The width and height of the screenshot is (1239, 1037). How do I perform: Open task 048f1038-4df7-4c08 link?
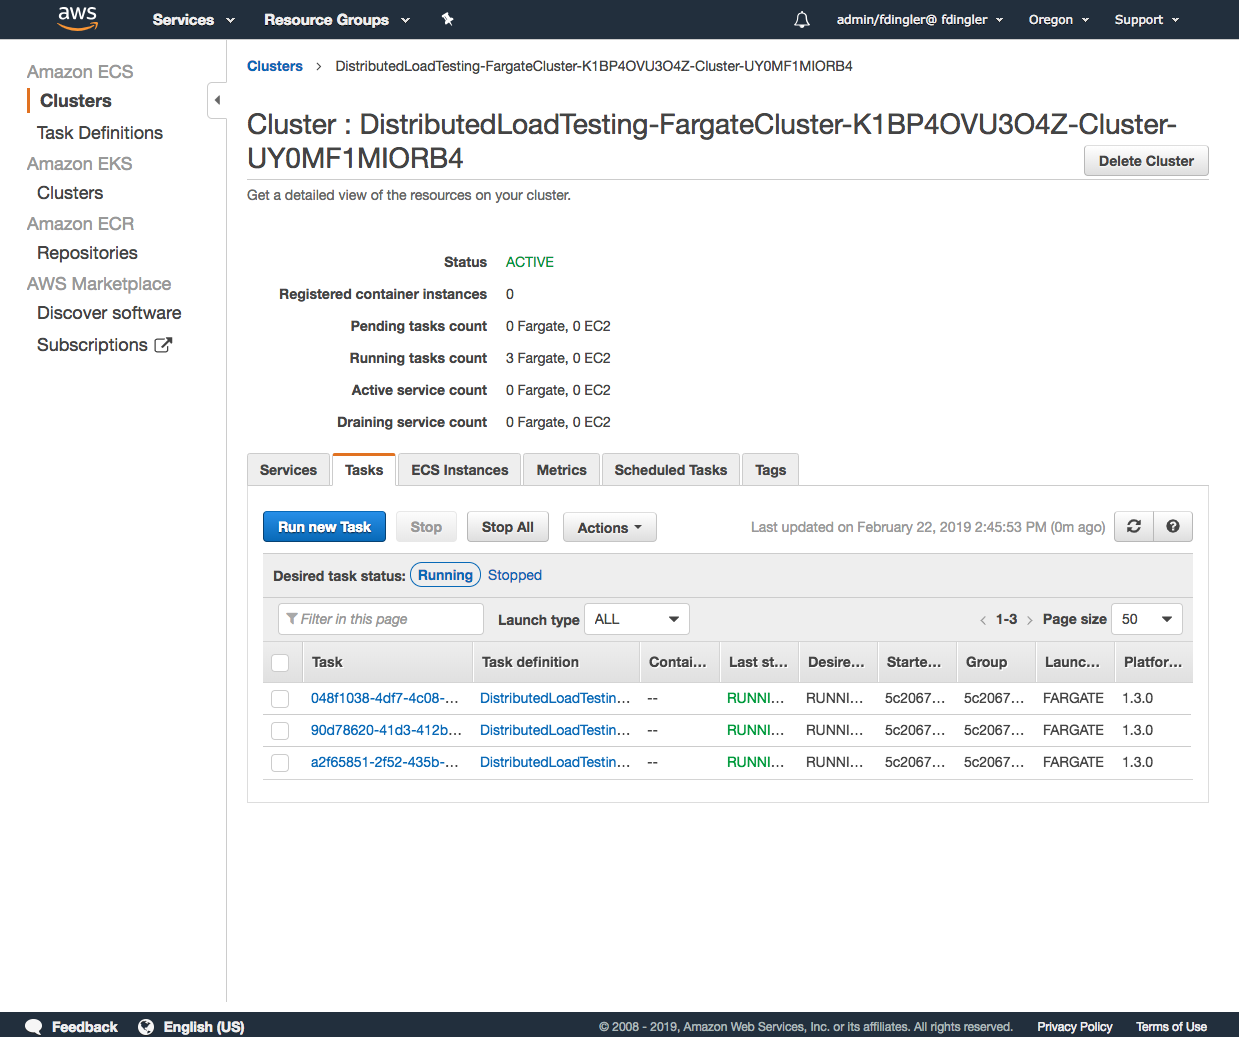(385, 698)
